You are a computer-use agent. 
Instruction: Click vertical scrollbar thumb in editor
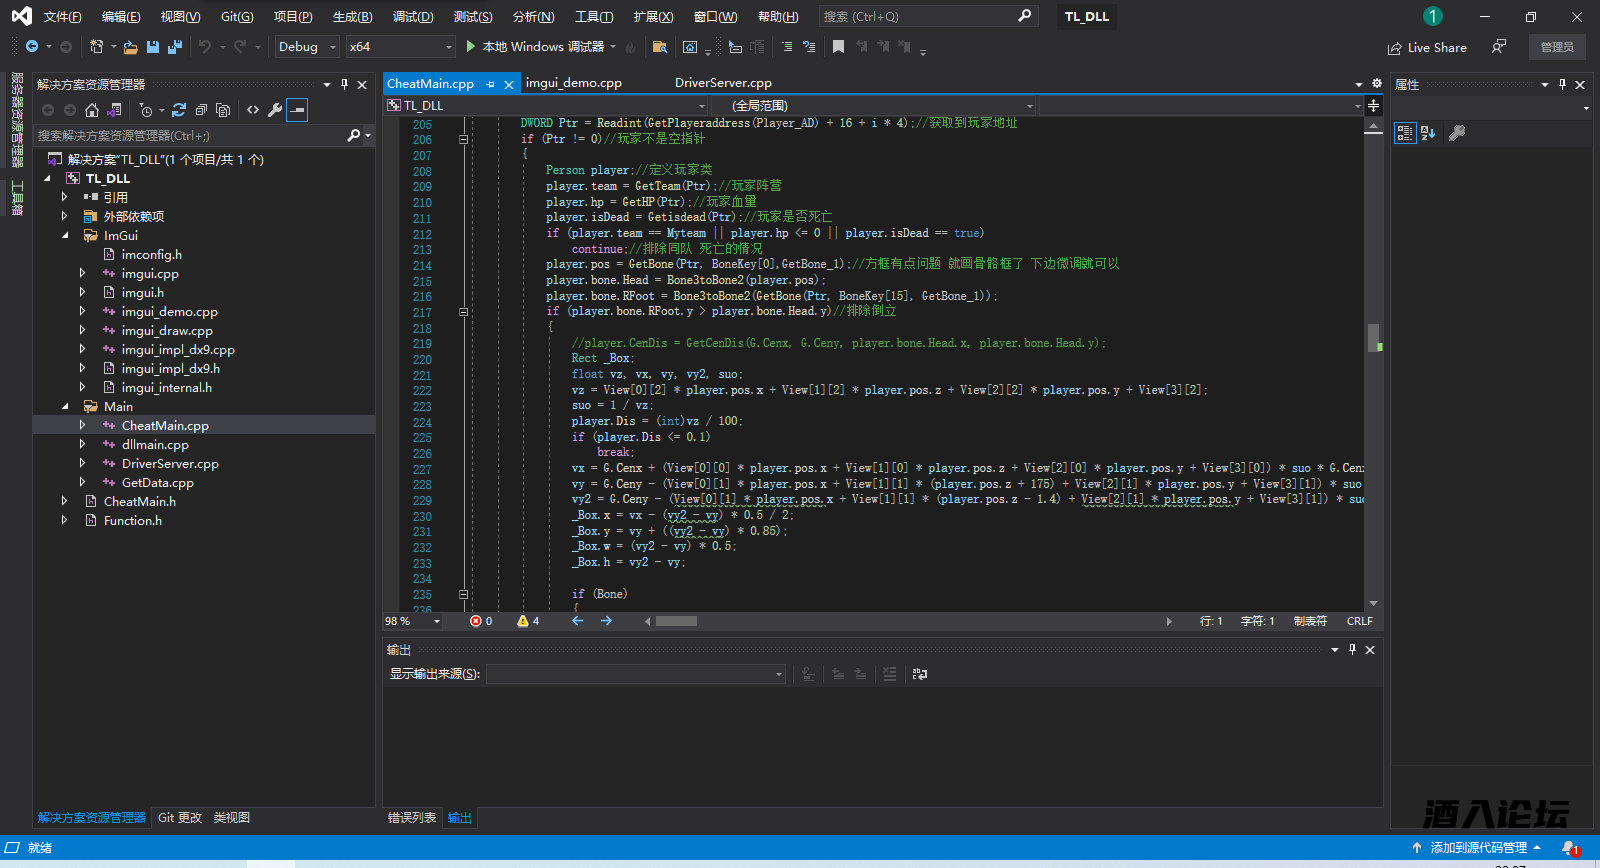pyautogui.click(x=1374, y=337)
